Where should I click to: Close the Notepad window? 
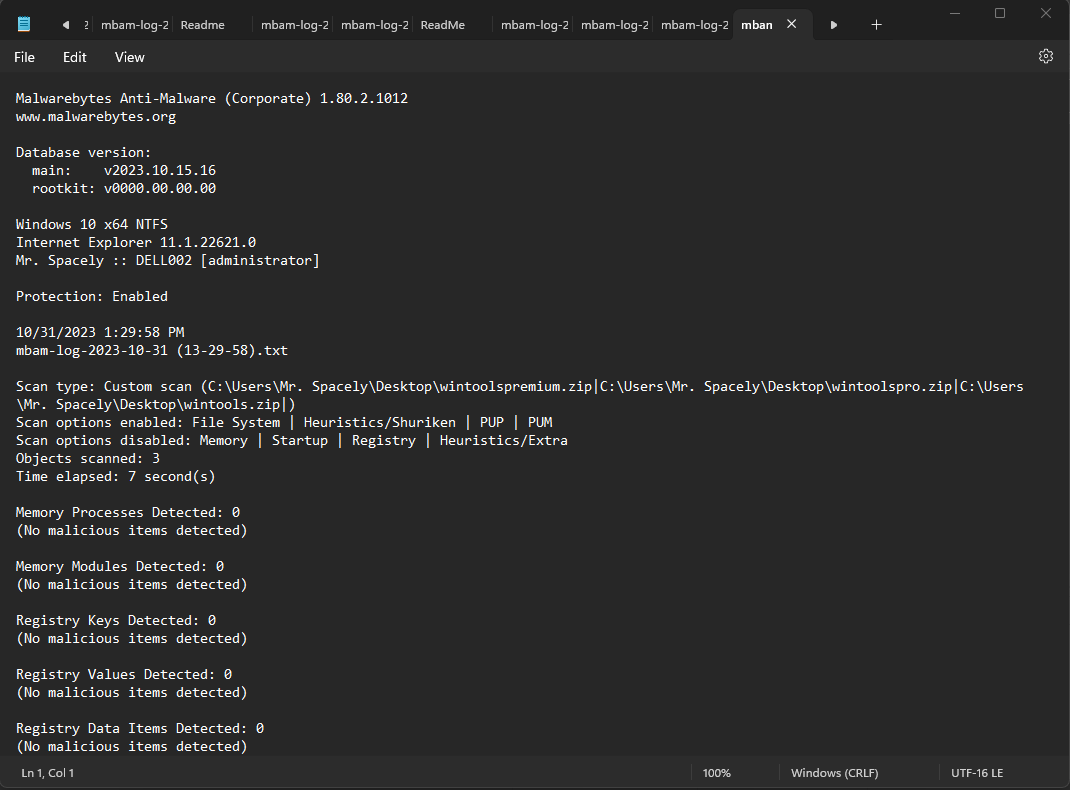coord(1045,13)
